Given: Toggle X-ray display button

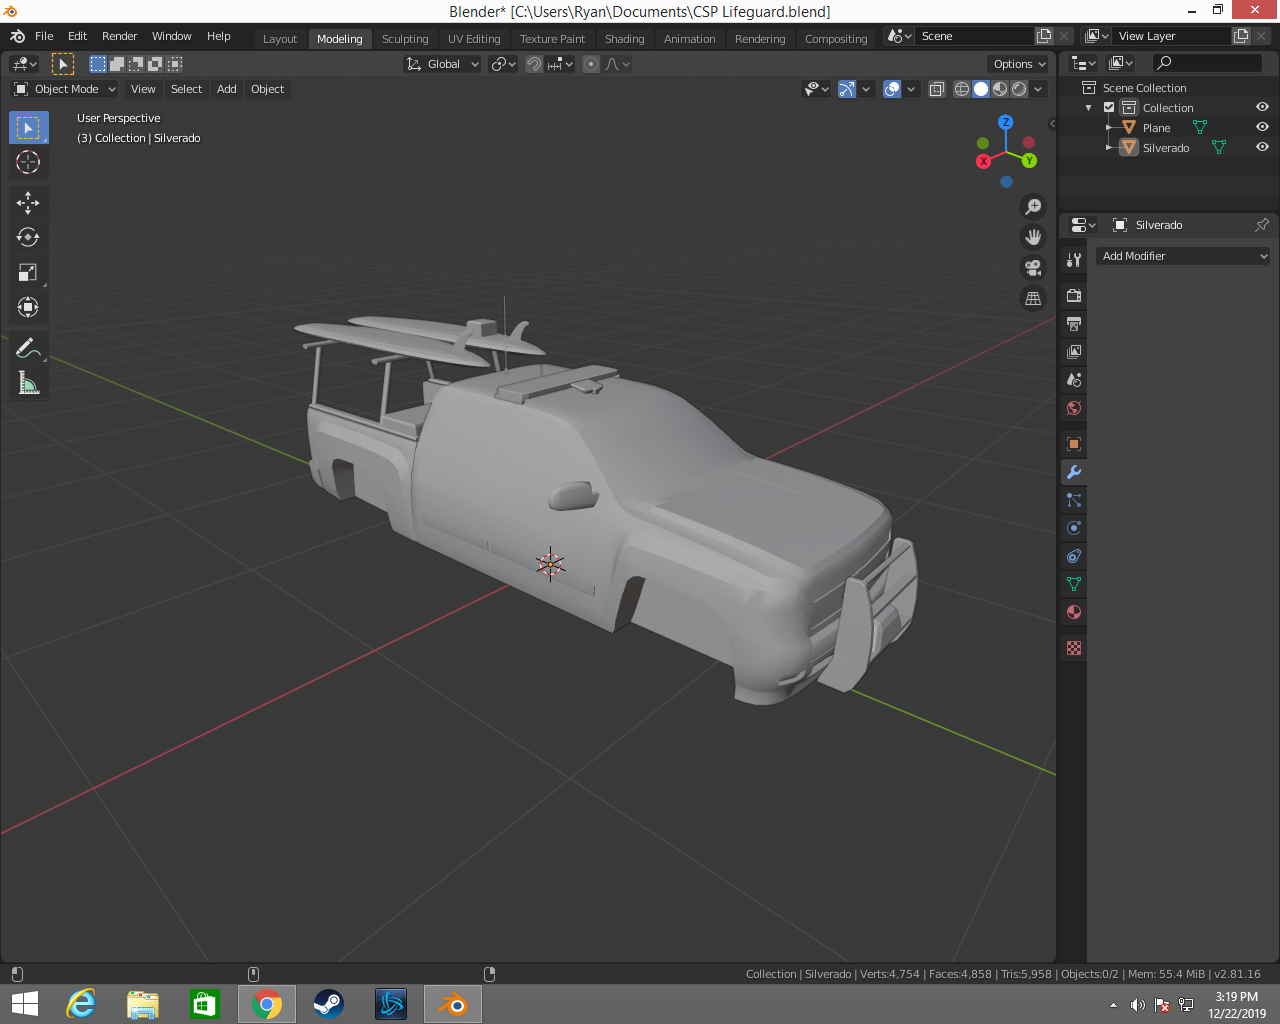Looking at the screenshot, I should point(936,89).
